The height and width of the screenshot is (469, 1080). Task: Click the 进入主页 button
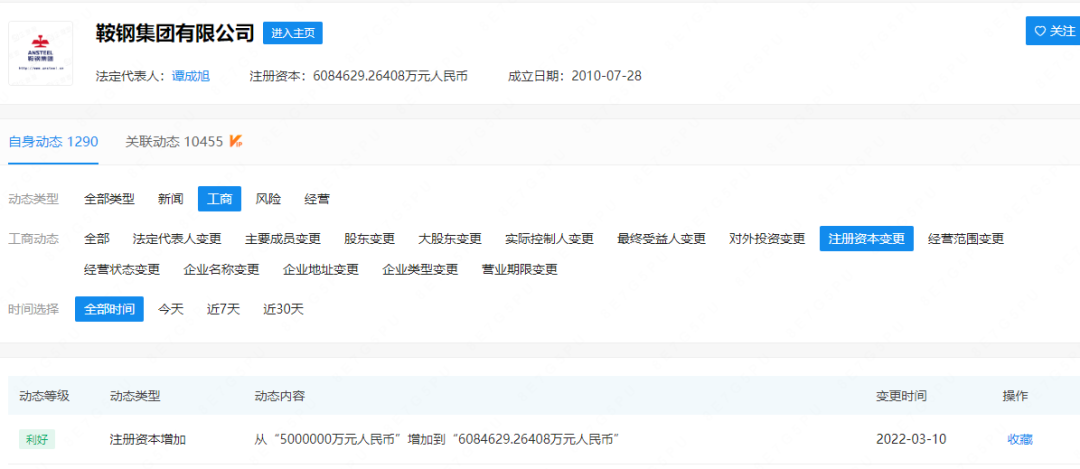292,33
